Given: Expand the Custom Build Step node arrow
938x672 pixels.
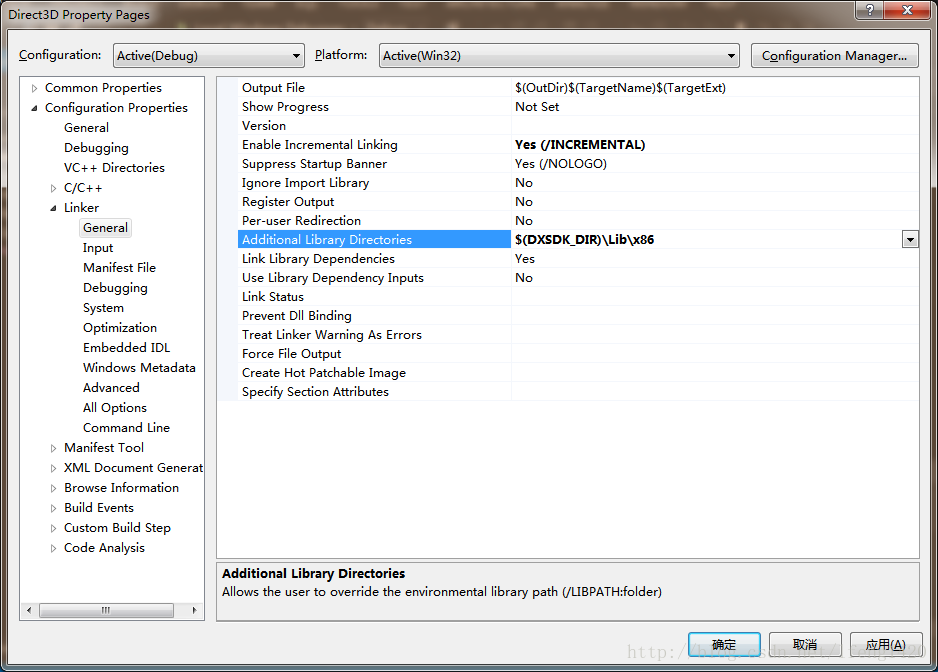Looking at the screenshot, I should tap(53, 528).
